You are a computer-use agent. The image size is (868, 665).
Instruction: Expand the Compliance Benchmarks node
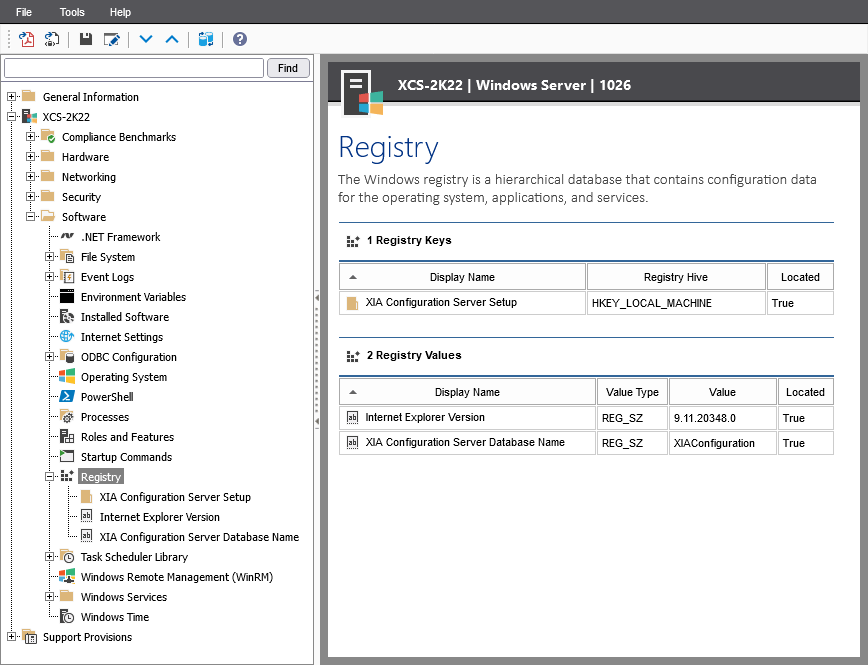(30, 136)
